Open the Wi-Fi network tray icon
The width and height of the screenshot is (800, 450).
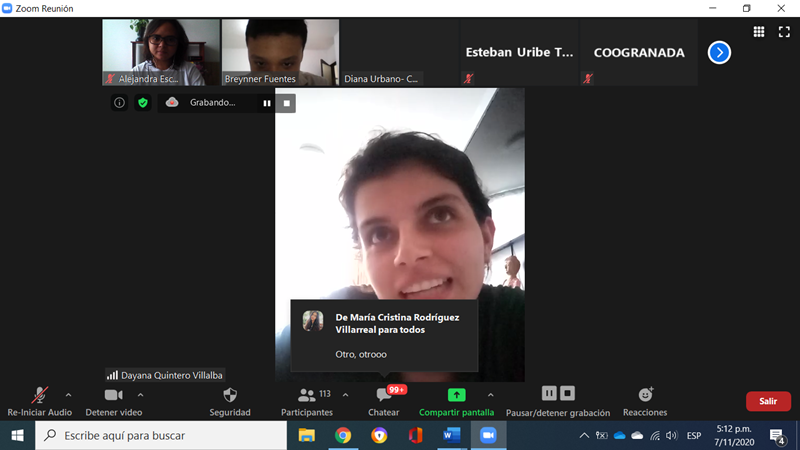click(655, 436)
